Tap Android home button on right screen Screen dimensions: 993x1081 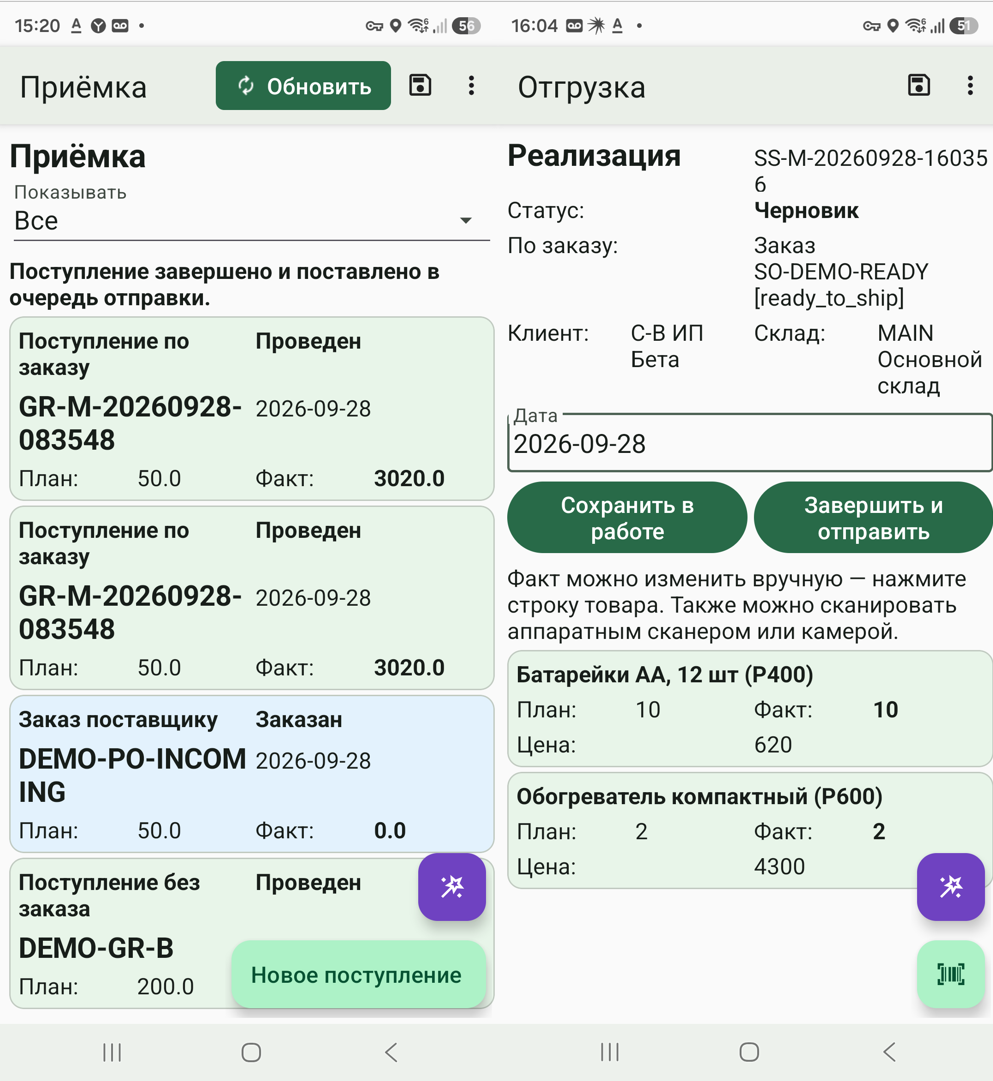(x=749, y=1052)
